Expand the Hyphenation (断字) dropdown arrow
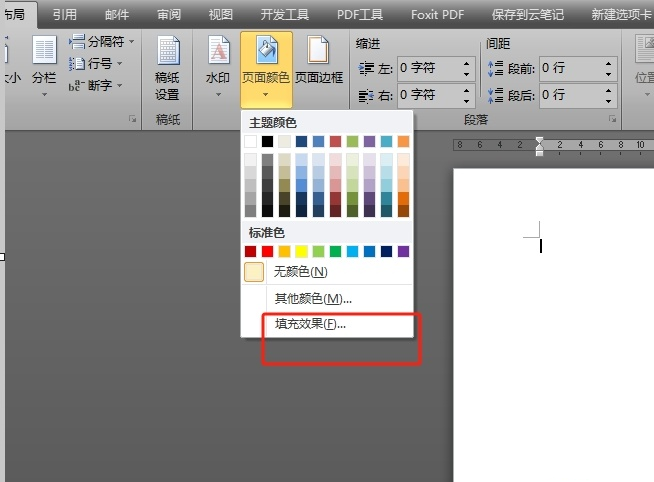This screenshot has height=482, width=654. pos(120,85)
